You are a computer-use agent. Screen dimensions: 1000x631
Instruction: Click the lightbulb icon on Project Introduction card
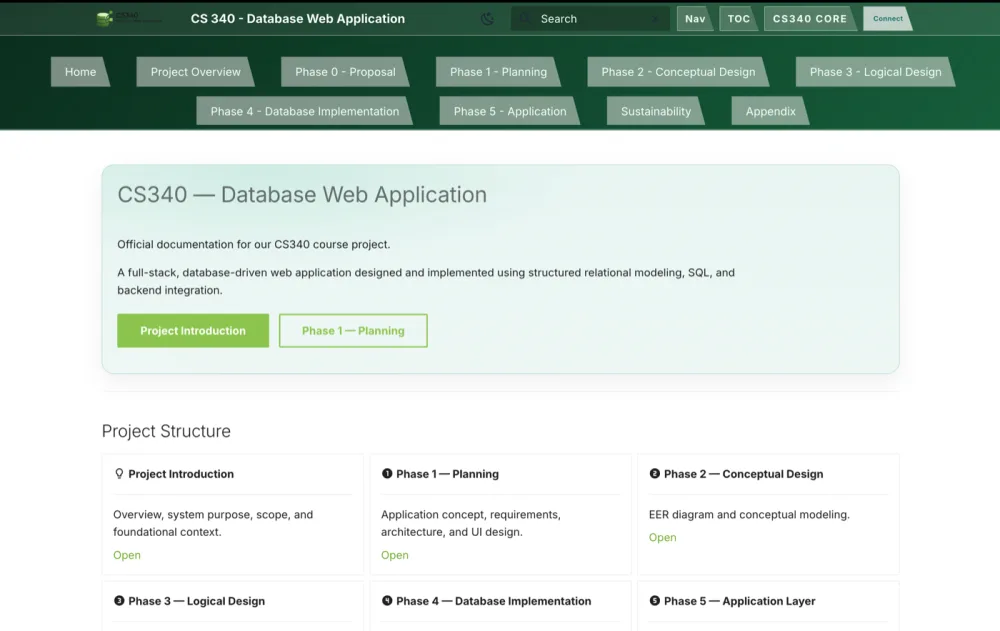[x=119, y=473]
